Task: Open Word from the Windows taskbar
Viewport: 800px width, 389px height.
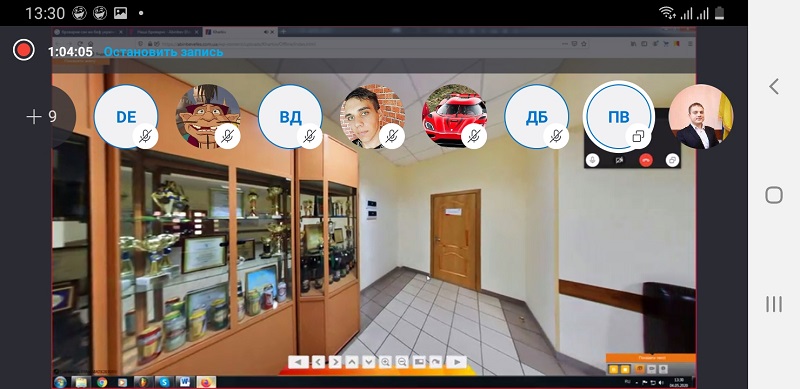Action: point(185,382)
